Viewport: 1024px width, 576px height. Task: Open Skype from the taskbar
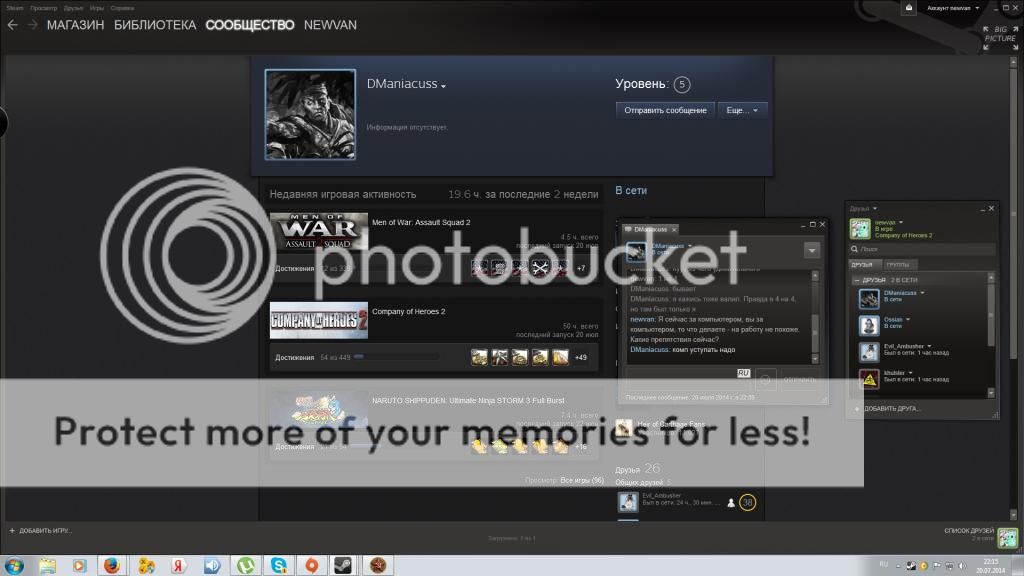(279, 565)
